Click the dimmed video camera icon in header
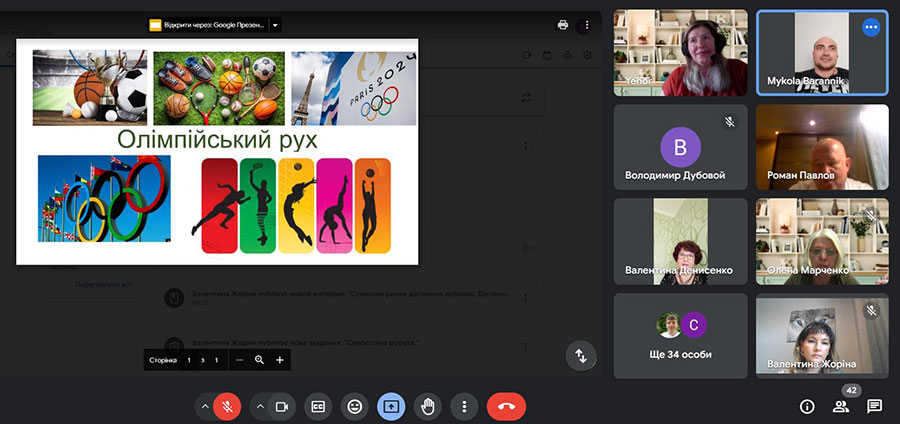 (526, 55)
